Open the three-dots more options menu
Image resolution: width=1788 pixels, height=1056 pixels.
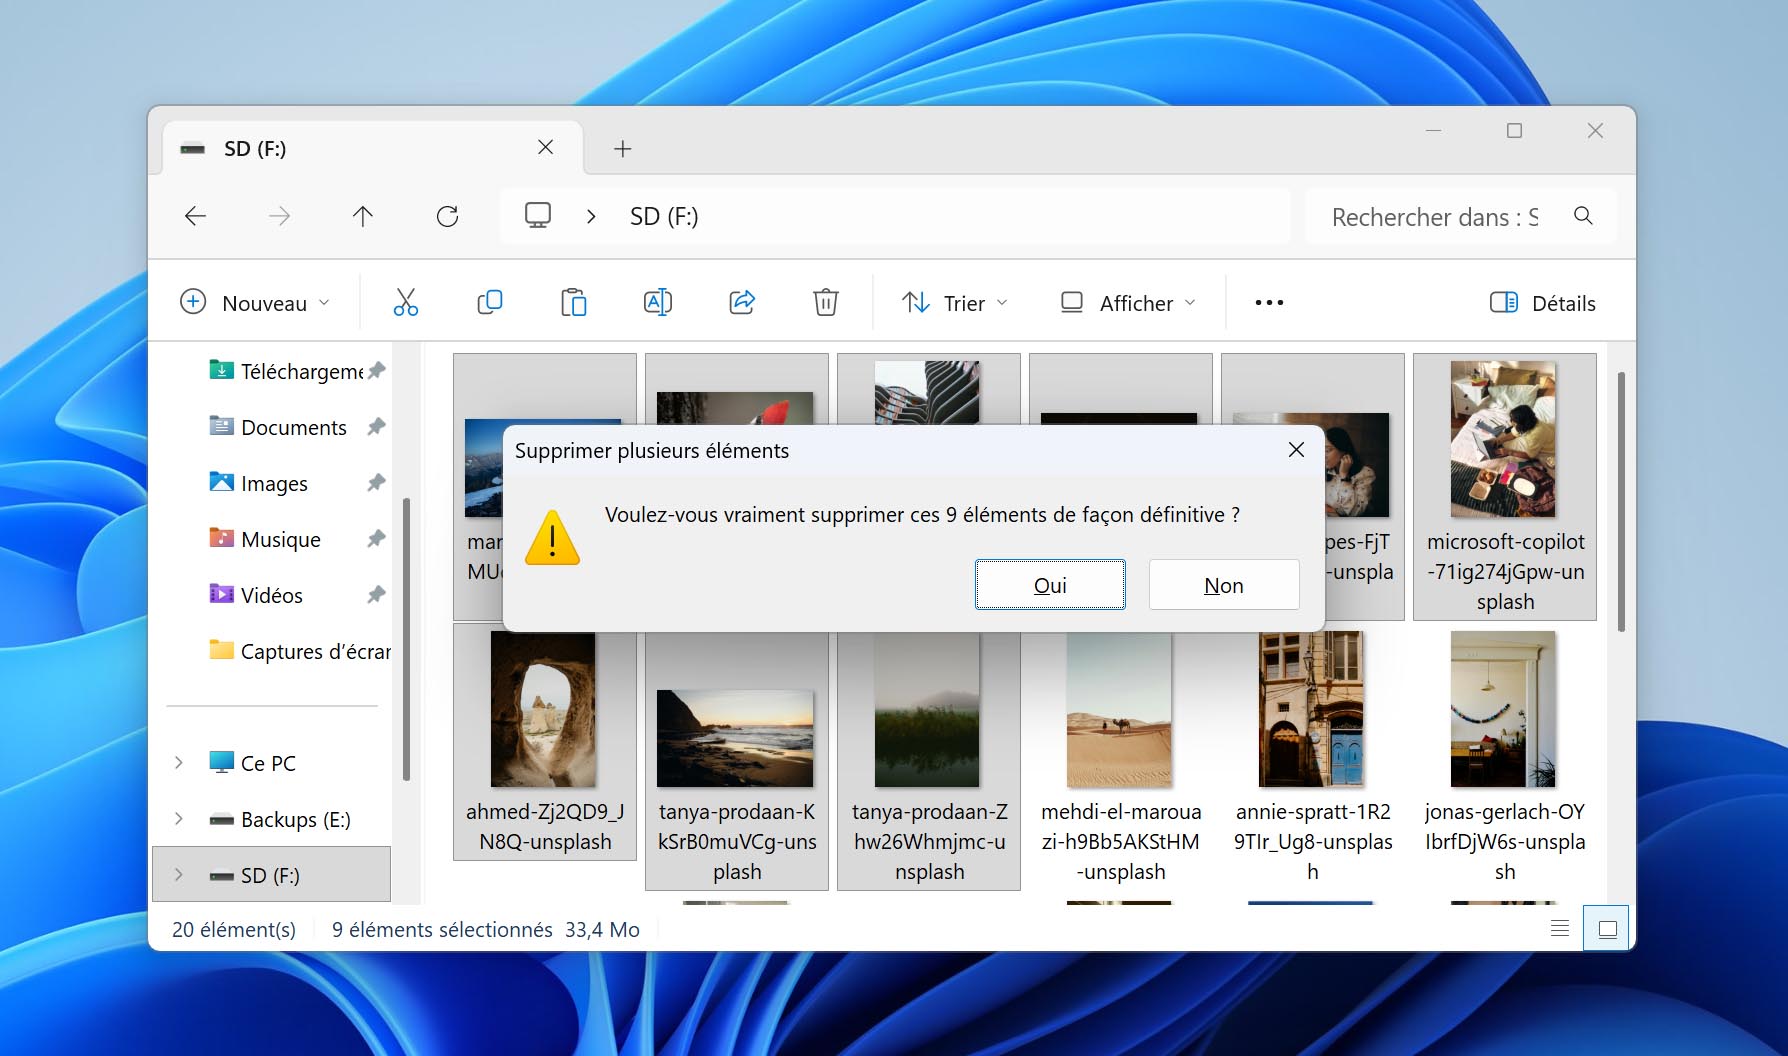1269,302
